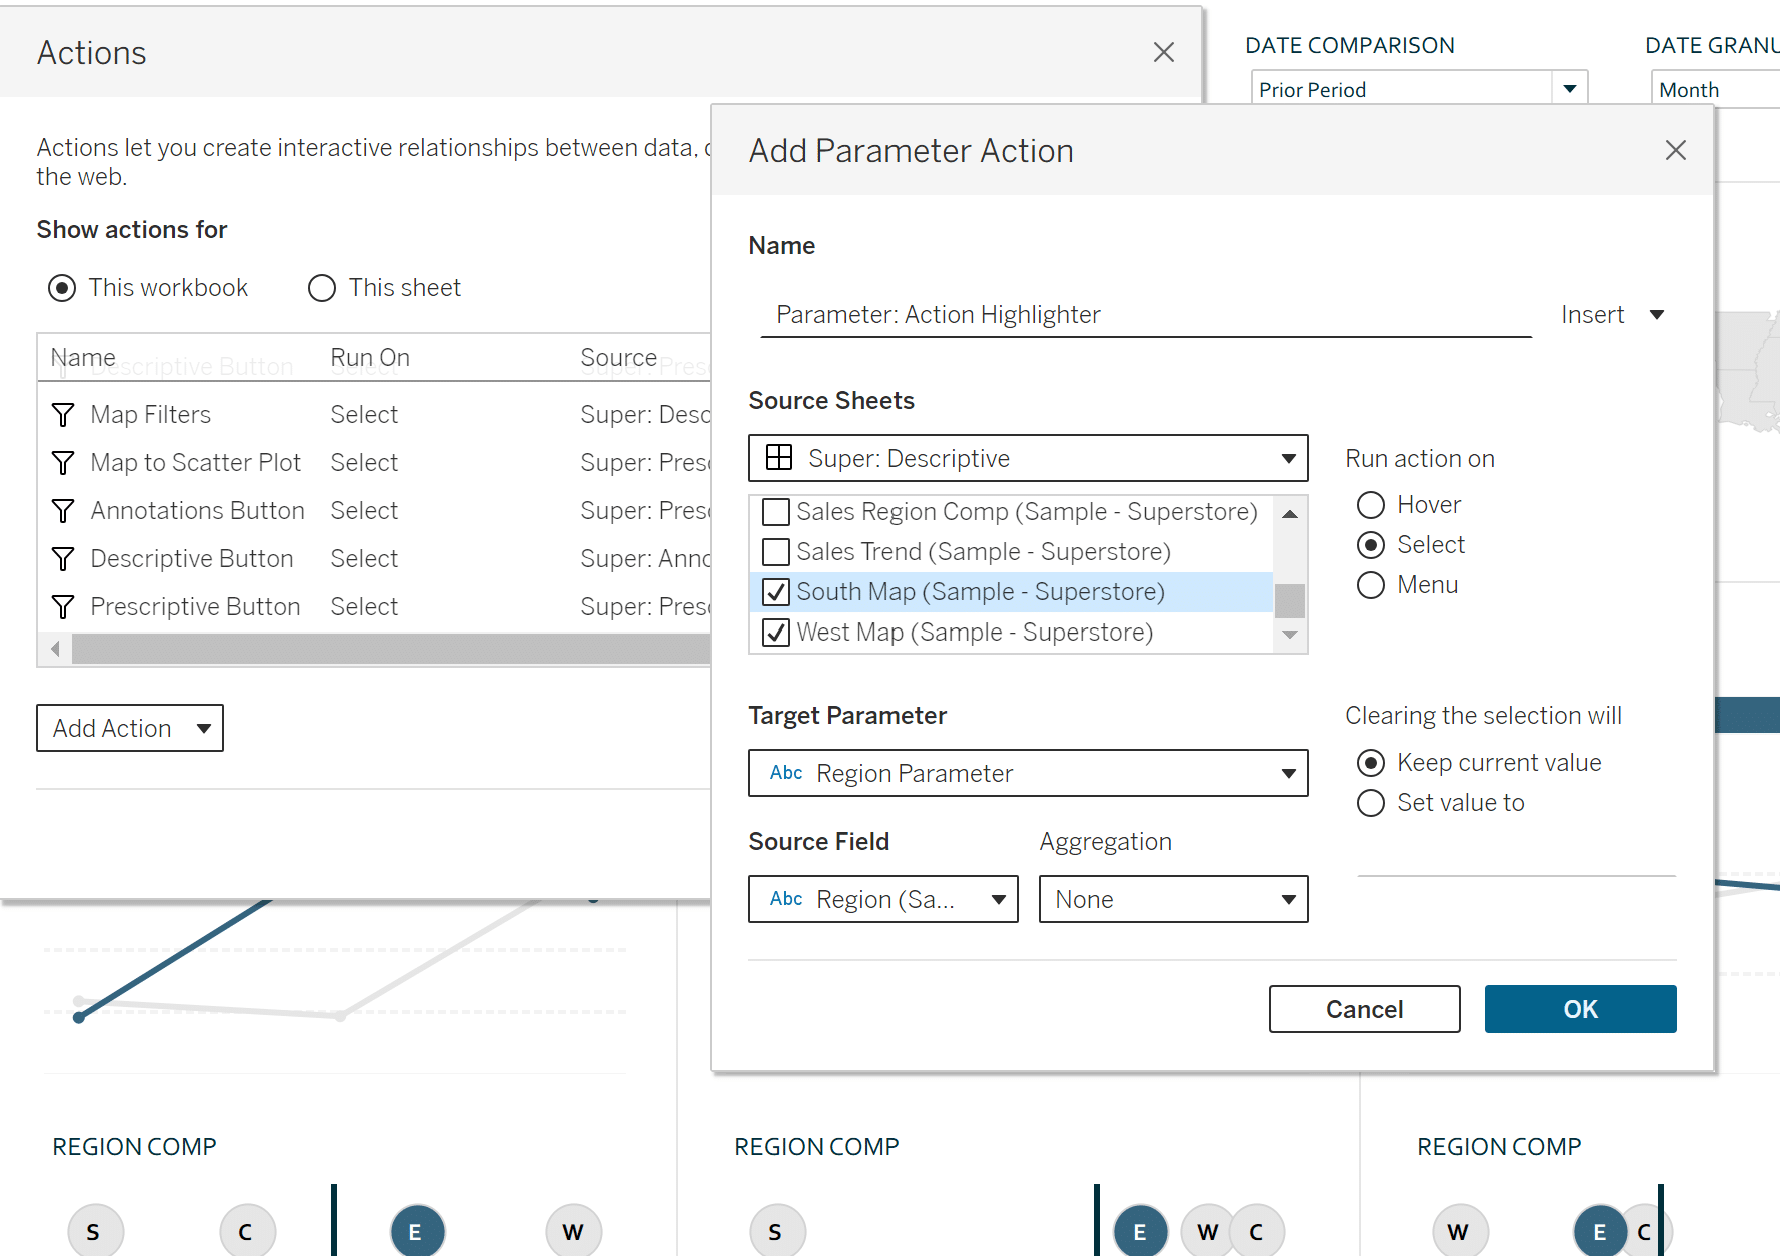Click the actions table horizontal scrollbar
Viewport: 1780px width, 1256px height.
click(x=391, y=649)
